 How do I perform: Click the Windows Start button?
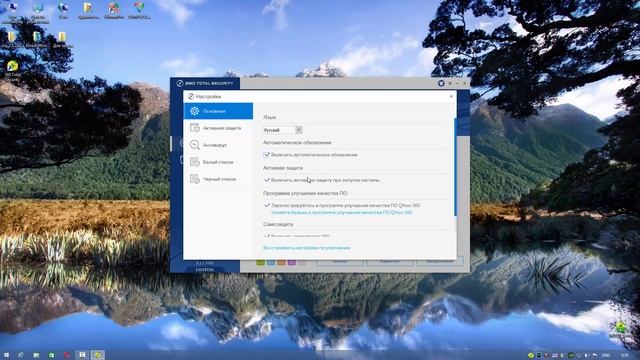(6, 355)
